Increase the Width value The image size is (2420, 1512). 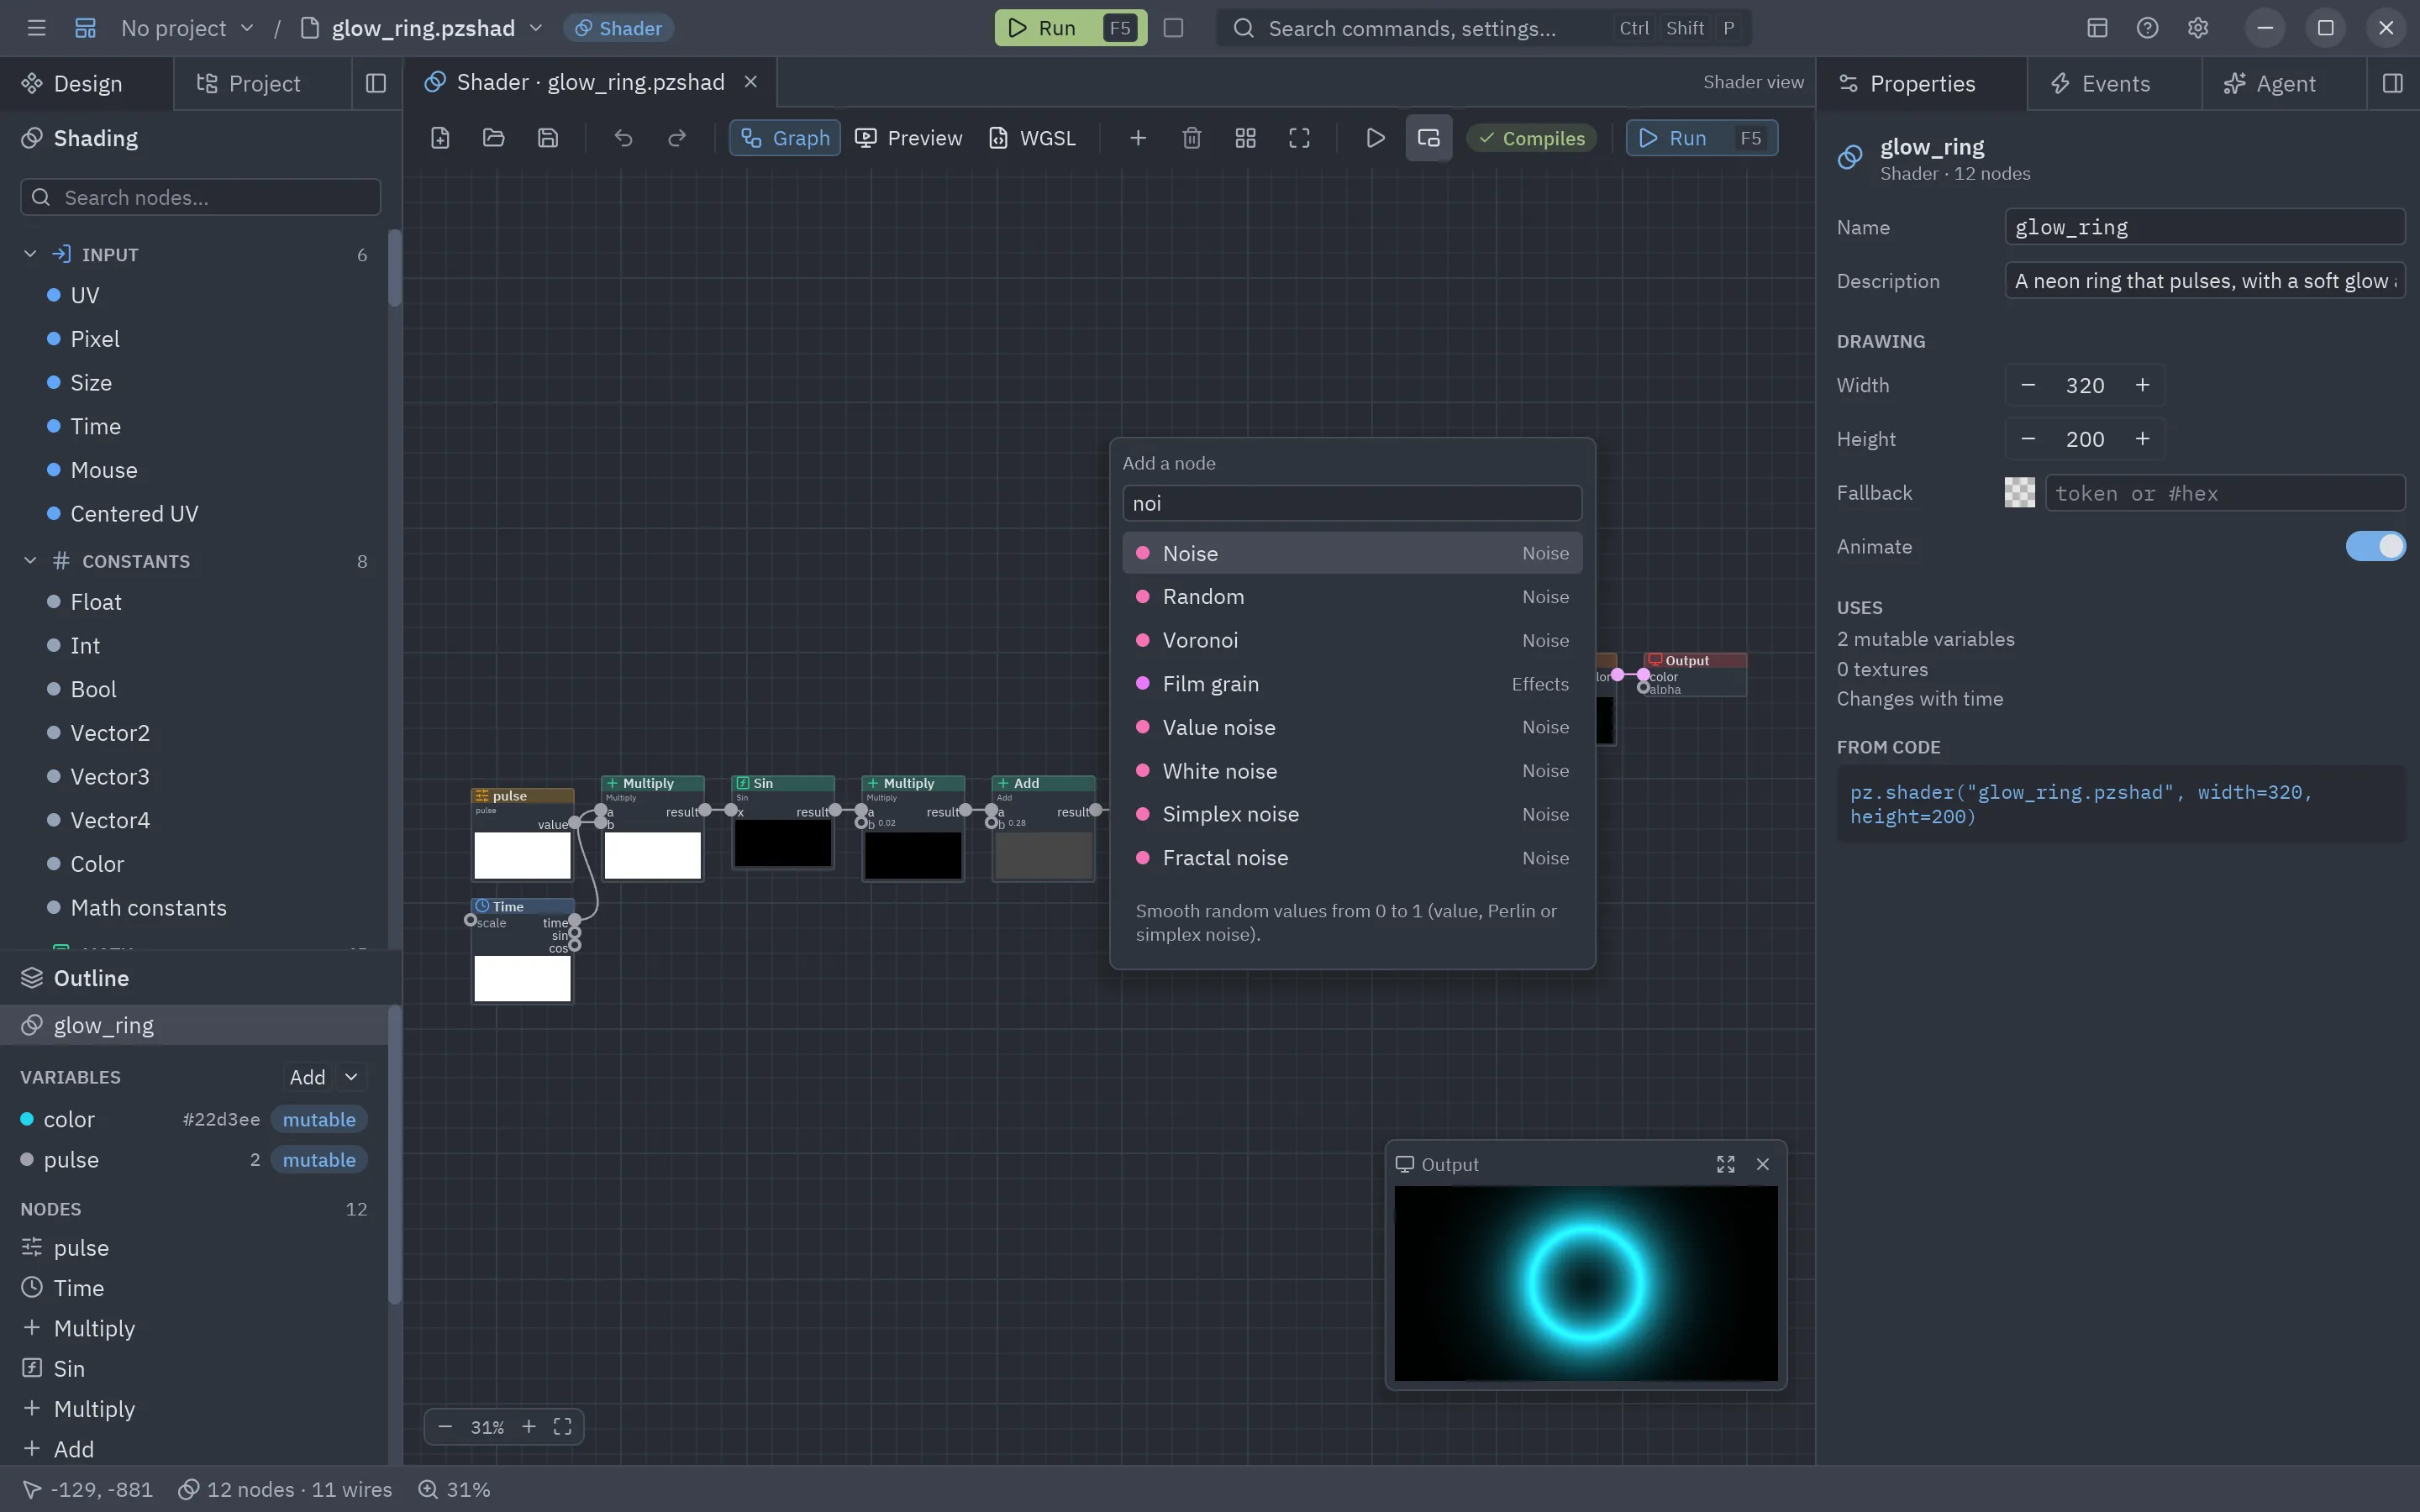[x=2142, y=385]
